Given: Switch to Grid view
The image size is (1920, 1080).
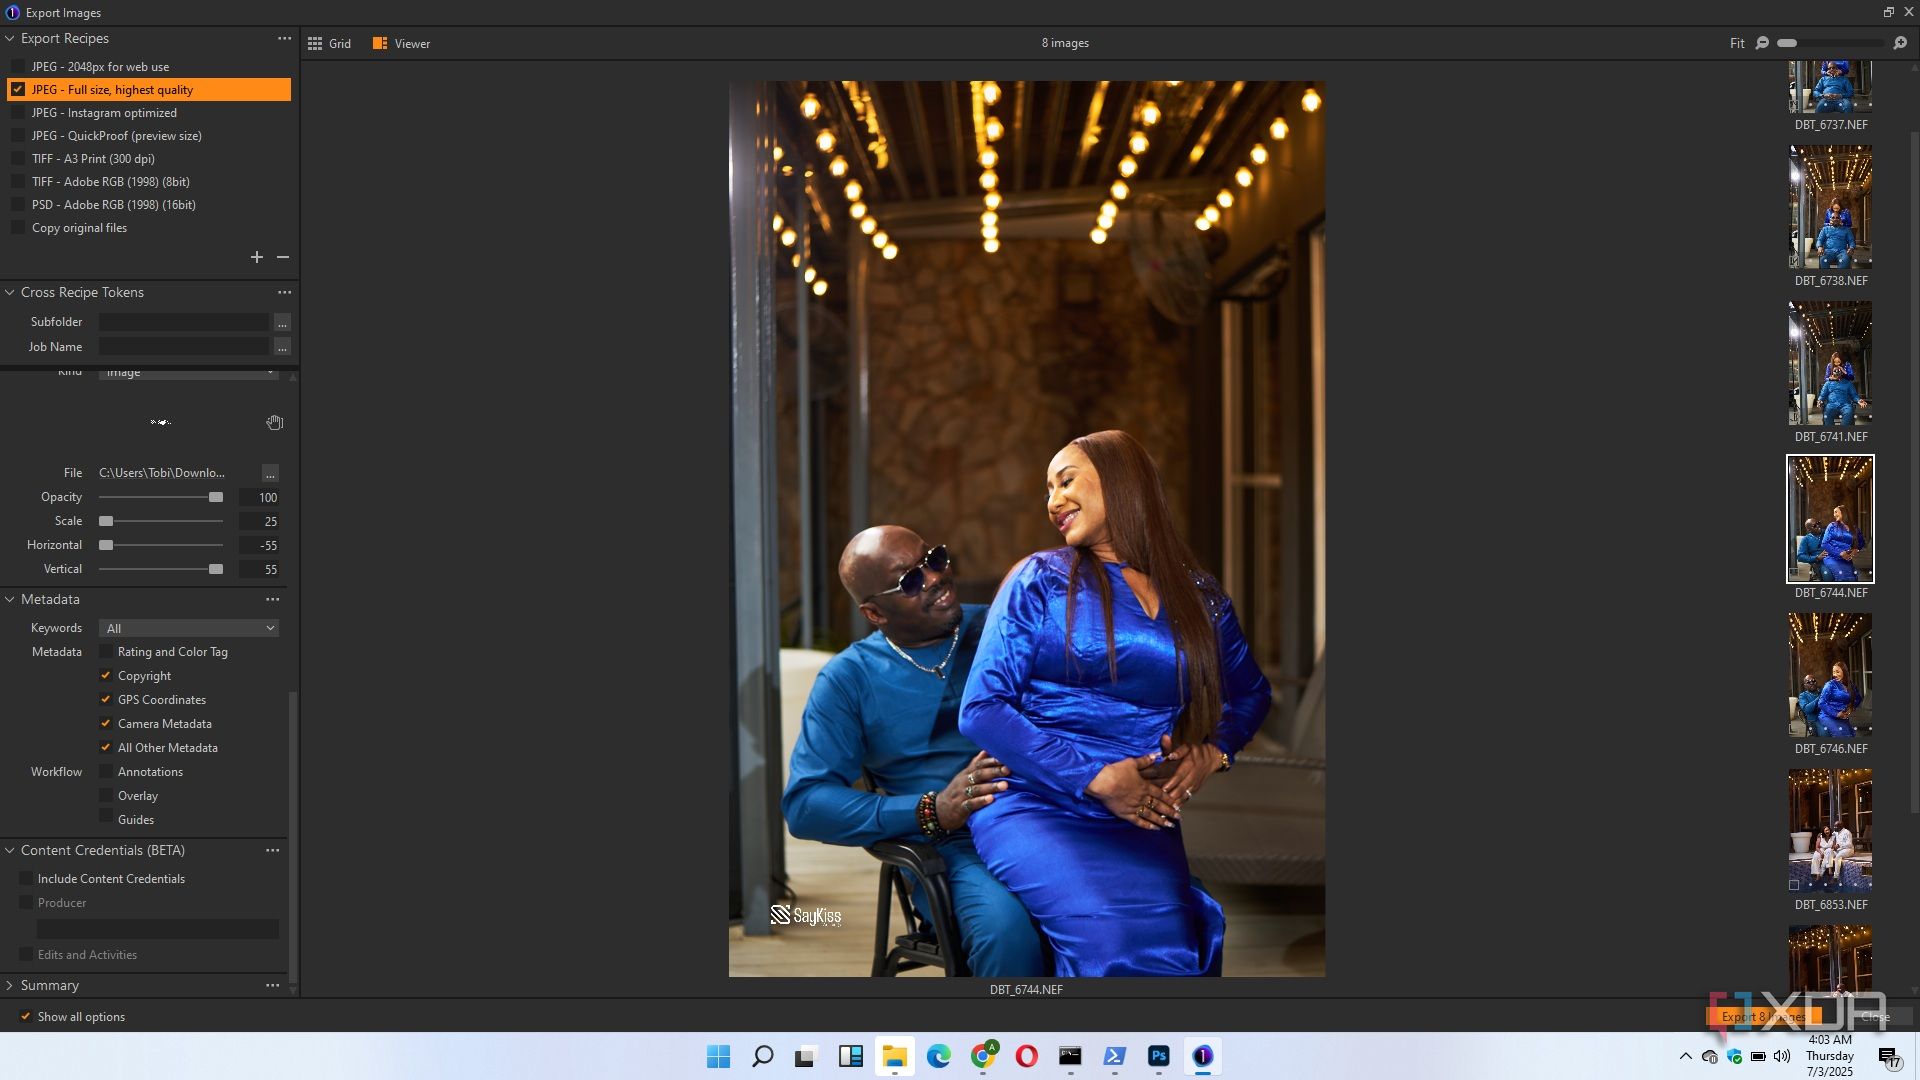Looking at the screenshot, I should pyautogui.click(x=329, y=43).
